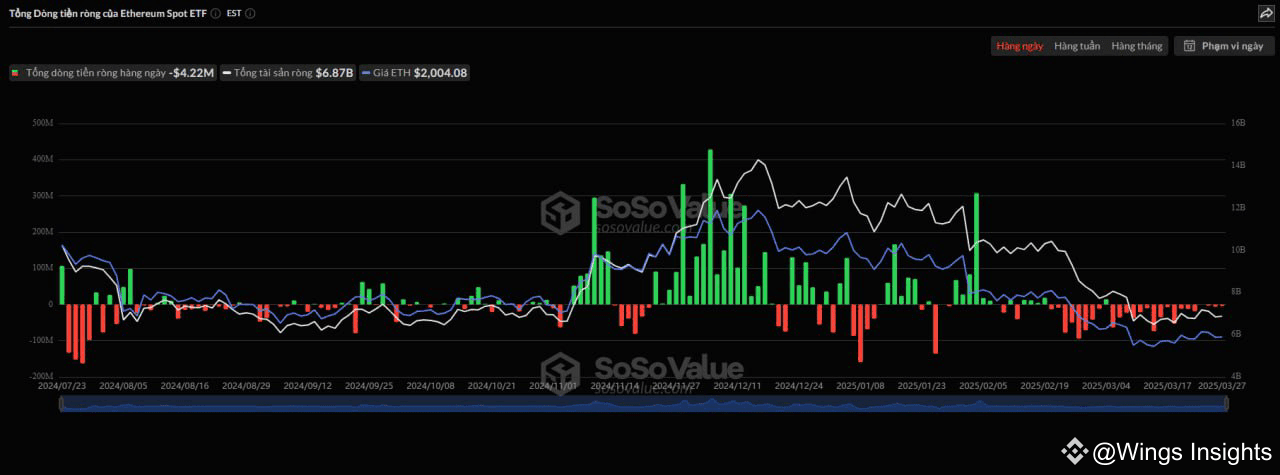Image resolution: width=1280 pixels, height=475 pixels.
Task: Click the info icon beside the Ethereum Spot ETF title
Action: [x=215, y=13]
